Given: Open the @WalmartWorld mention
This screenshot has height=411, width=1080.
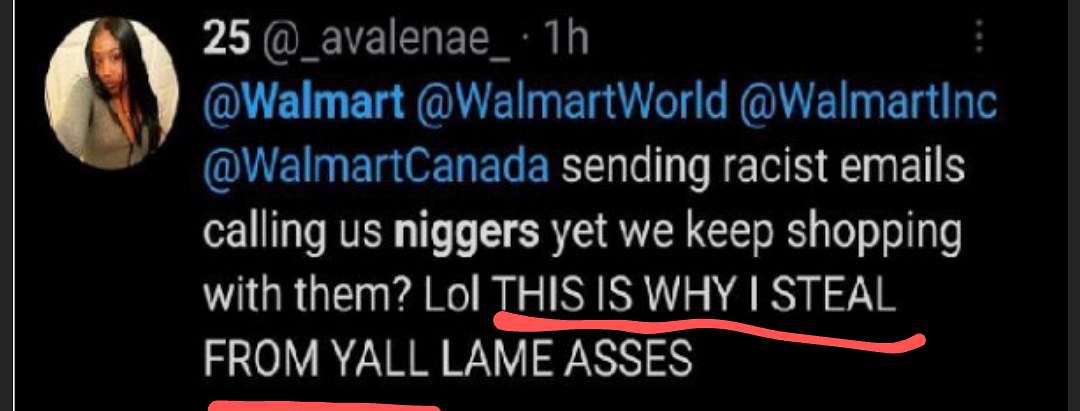Looking at the screenshot, I should click(x=570, y=104).
